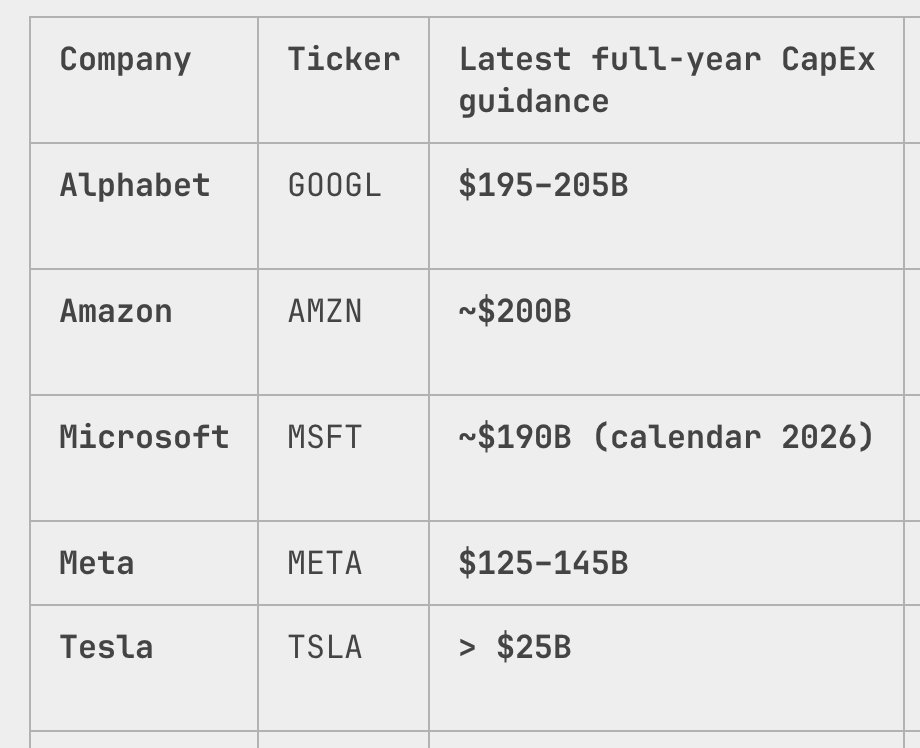Click the word guidance in header
Image resolution: width=920 pixels, height=748 pixels.
pos(534,102)
